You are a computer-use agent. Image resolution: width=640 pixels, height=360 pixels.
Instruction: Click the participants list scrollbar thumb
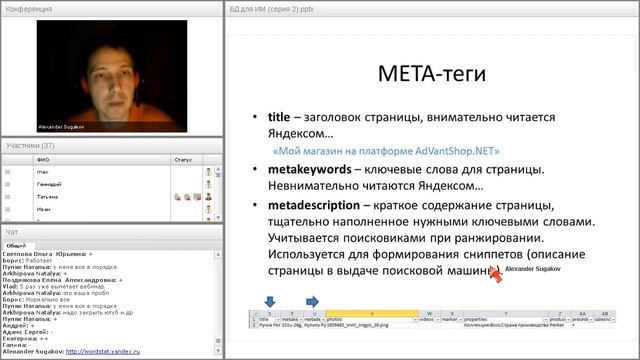218,175
